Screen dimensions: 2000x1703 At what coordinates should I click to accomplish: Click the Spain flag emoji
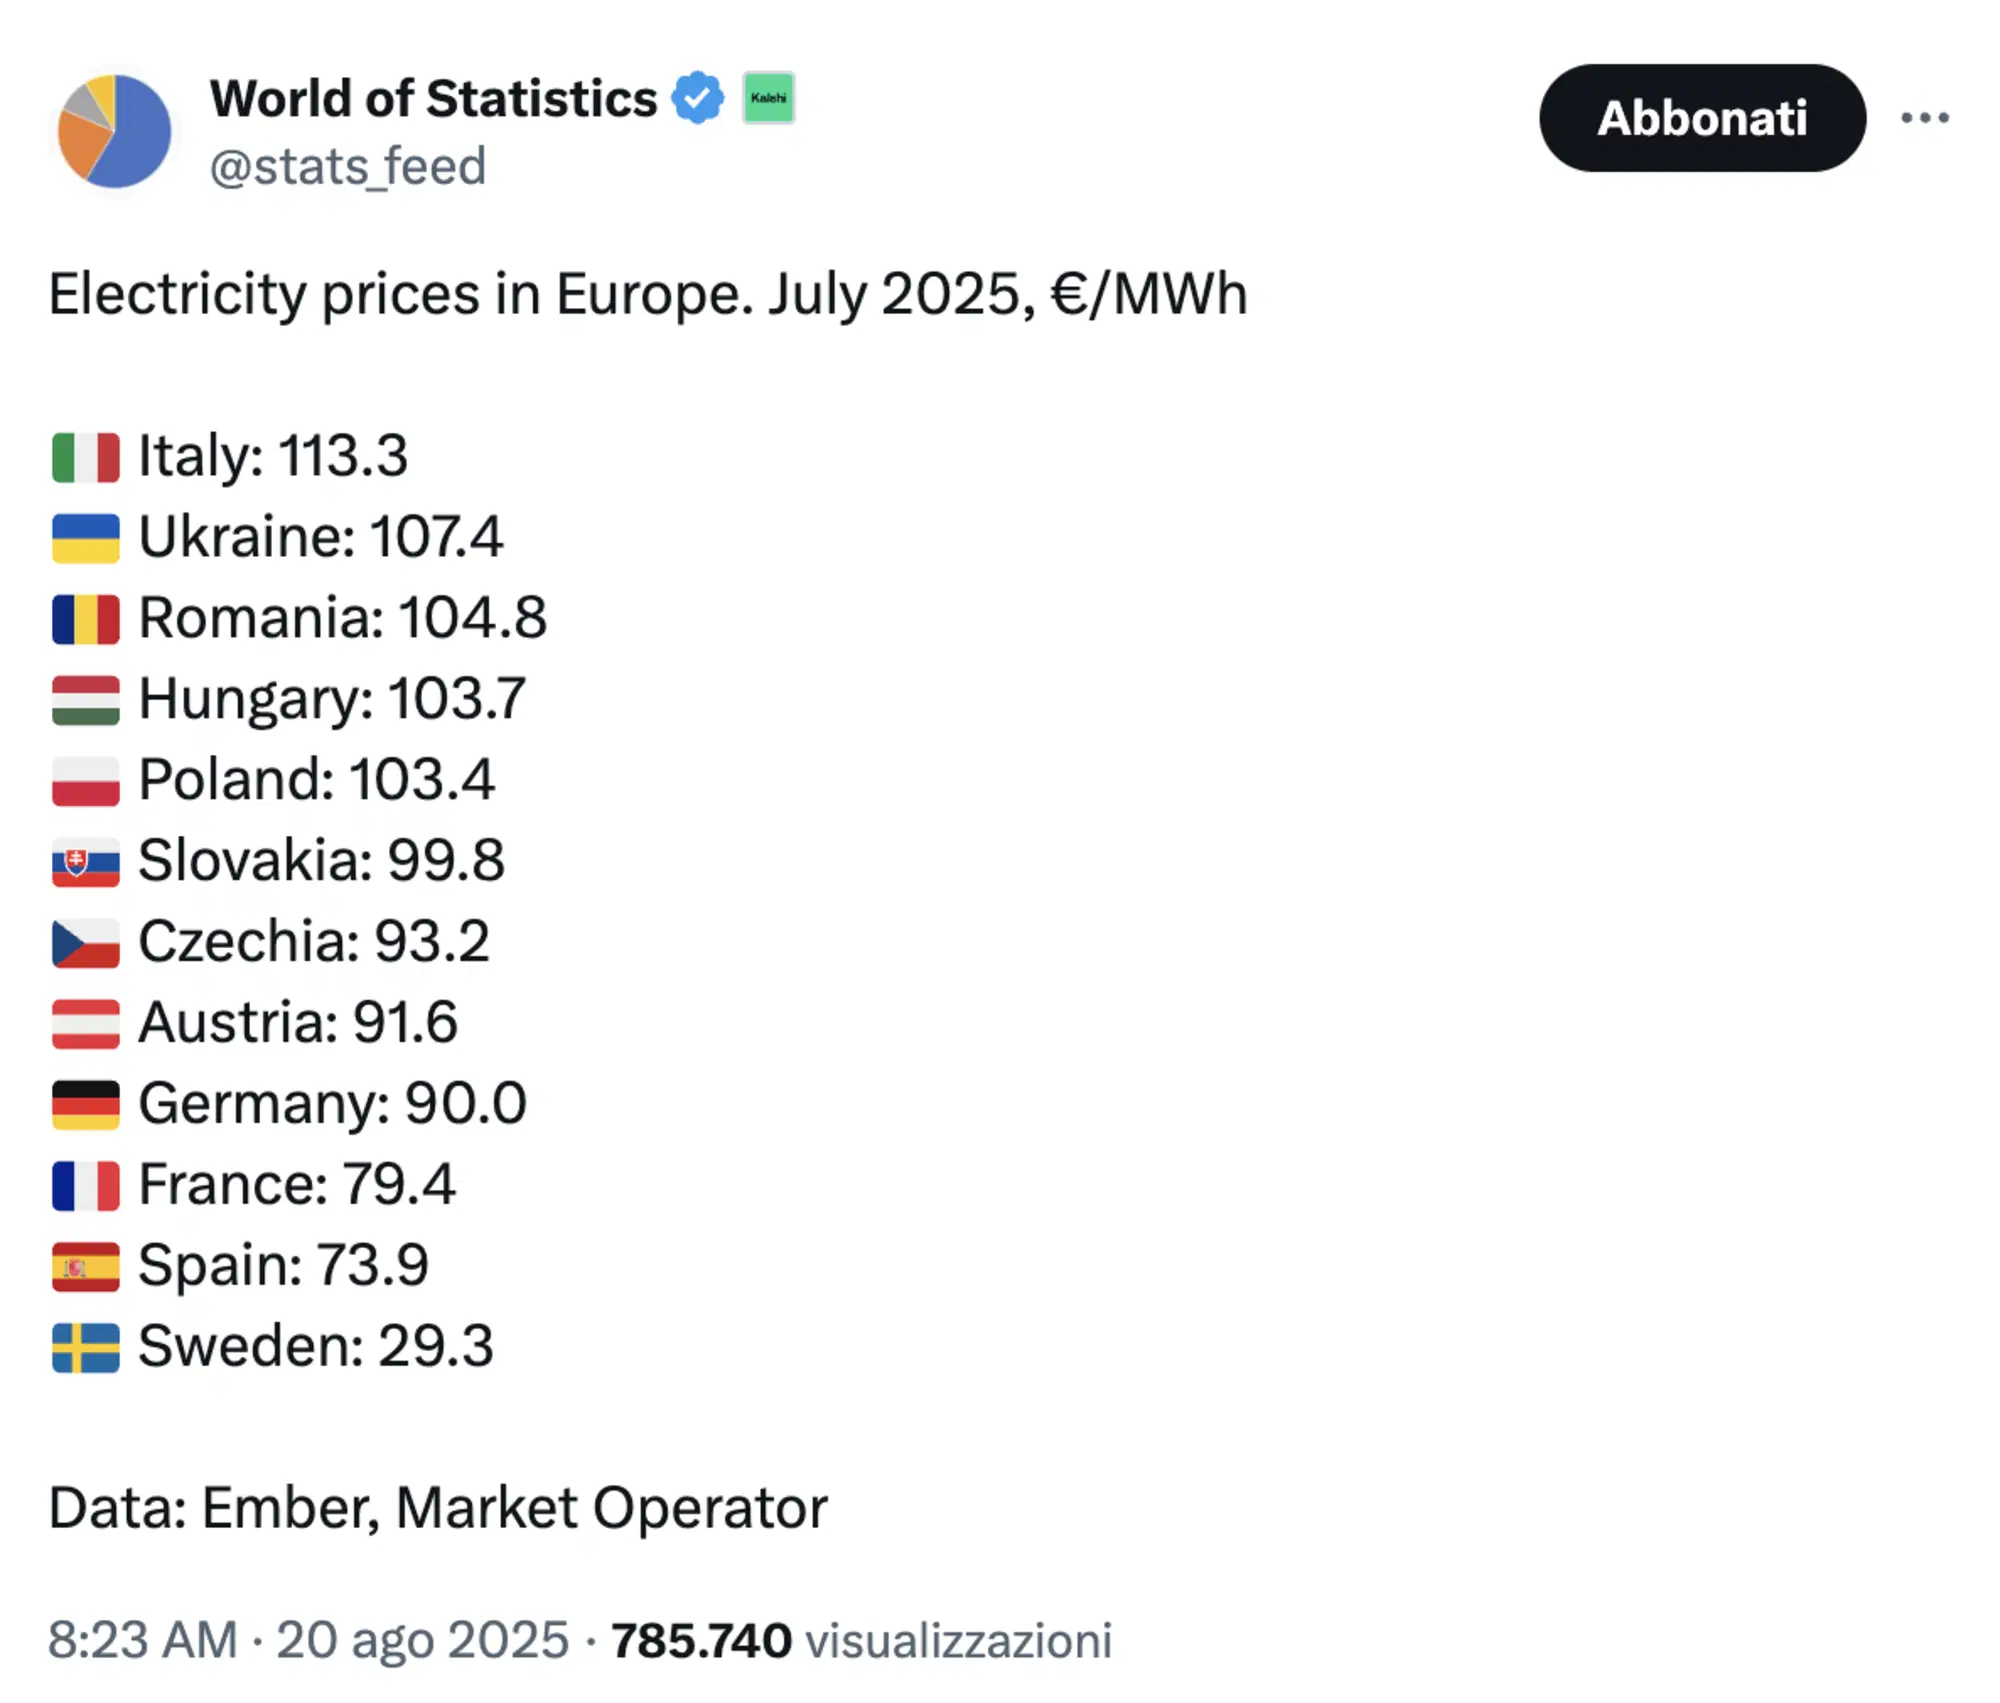pos(86,1265)
